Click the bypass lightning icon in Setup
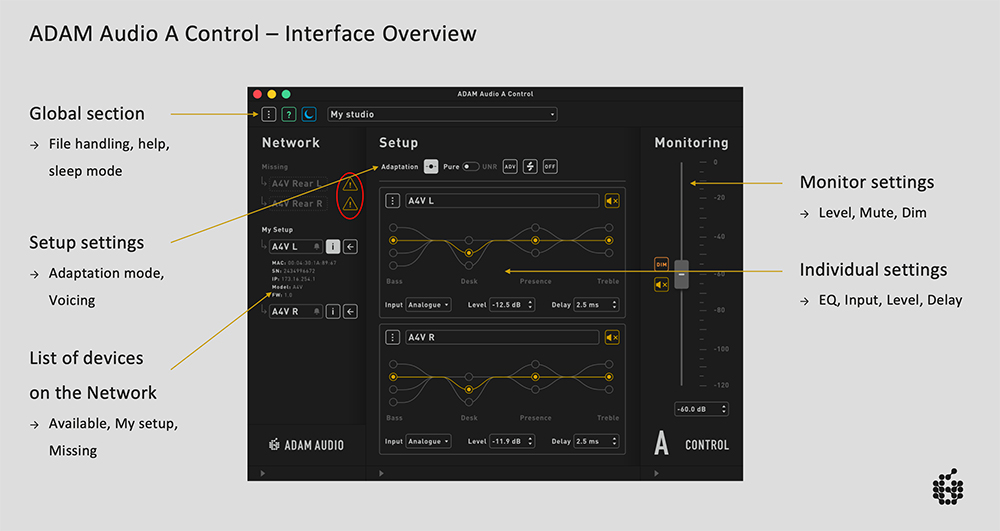 [530, 166]
